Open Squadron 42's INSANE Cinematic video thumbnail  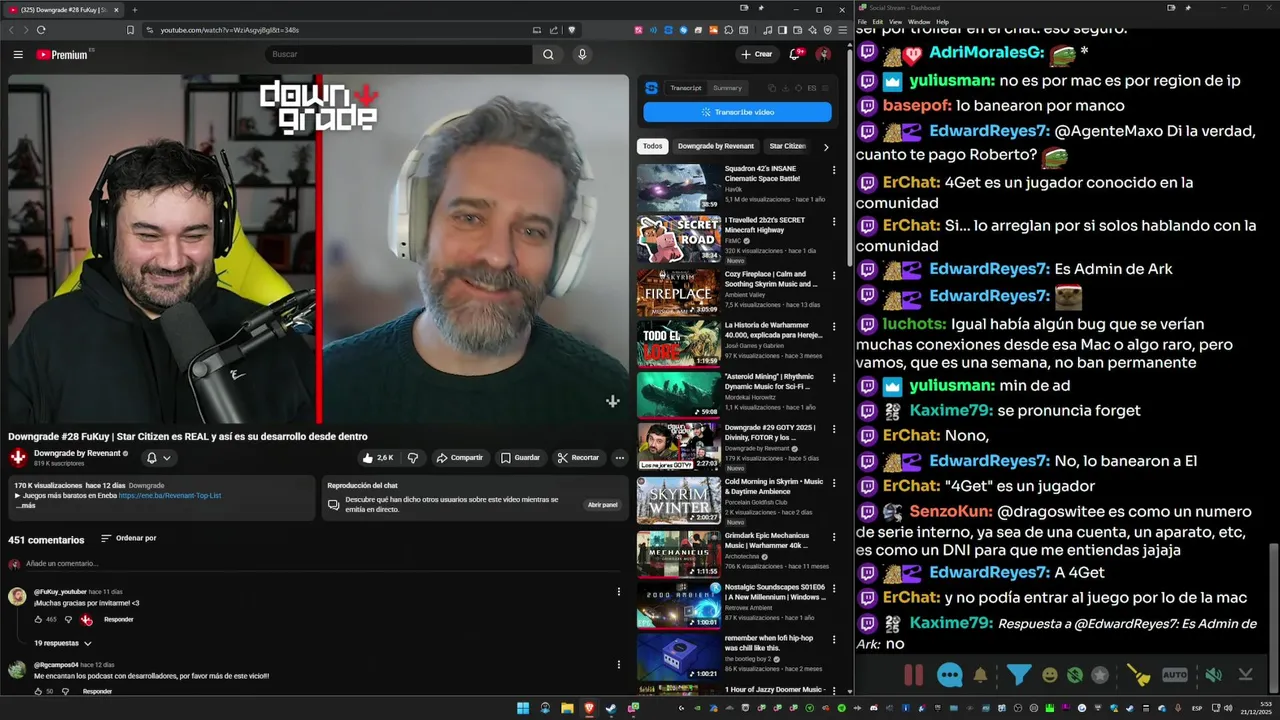679,187
